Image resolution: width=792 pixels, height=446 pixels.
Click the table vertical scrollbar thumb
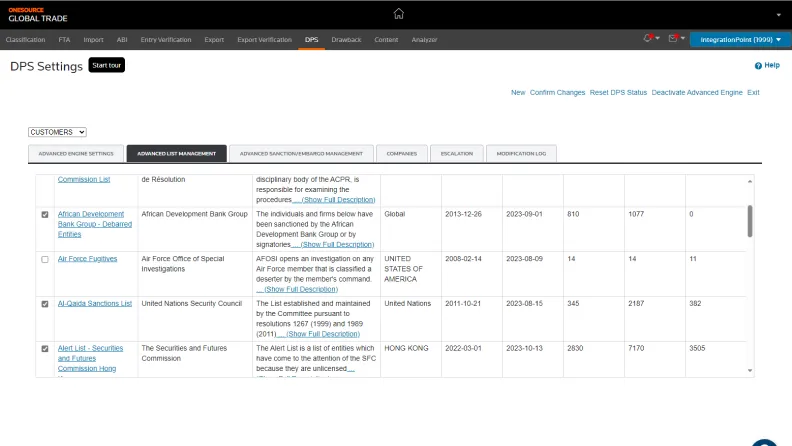(x=750, y=220)
